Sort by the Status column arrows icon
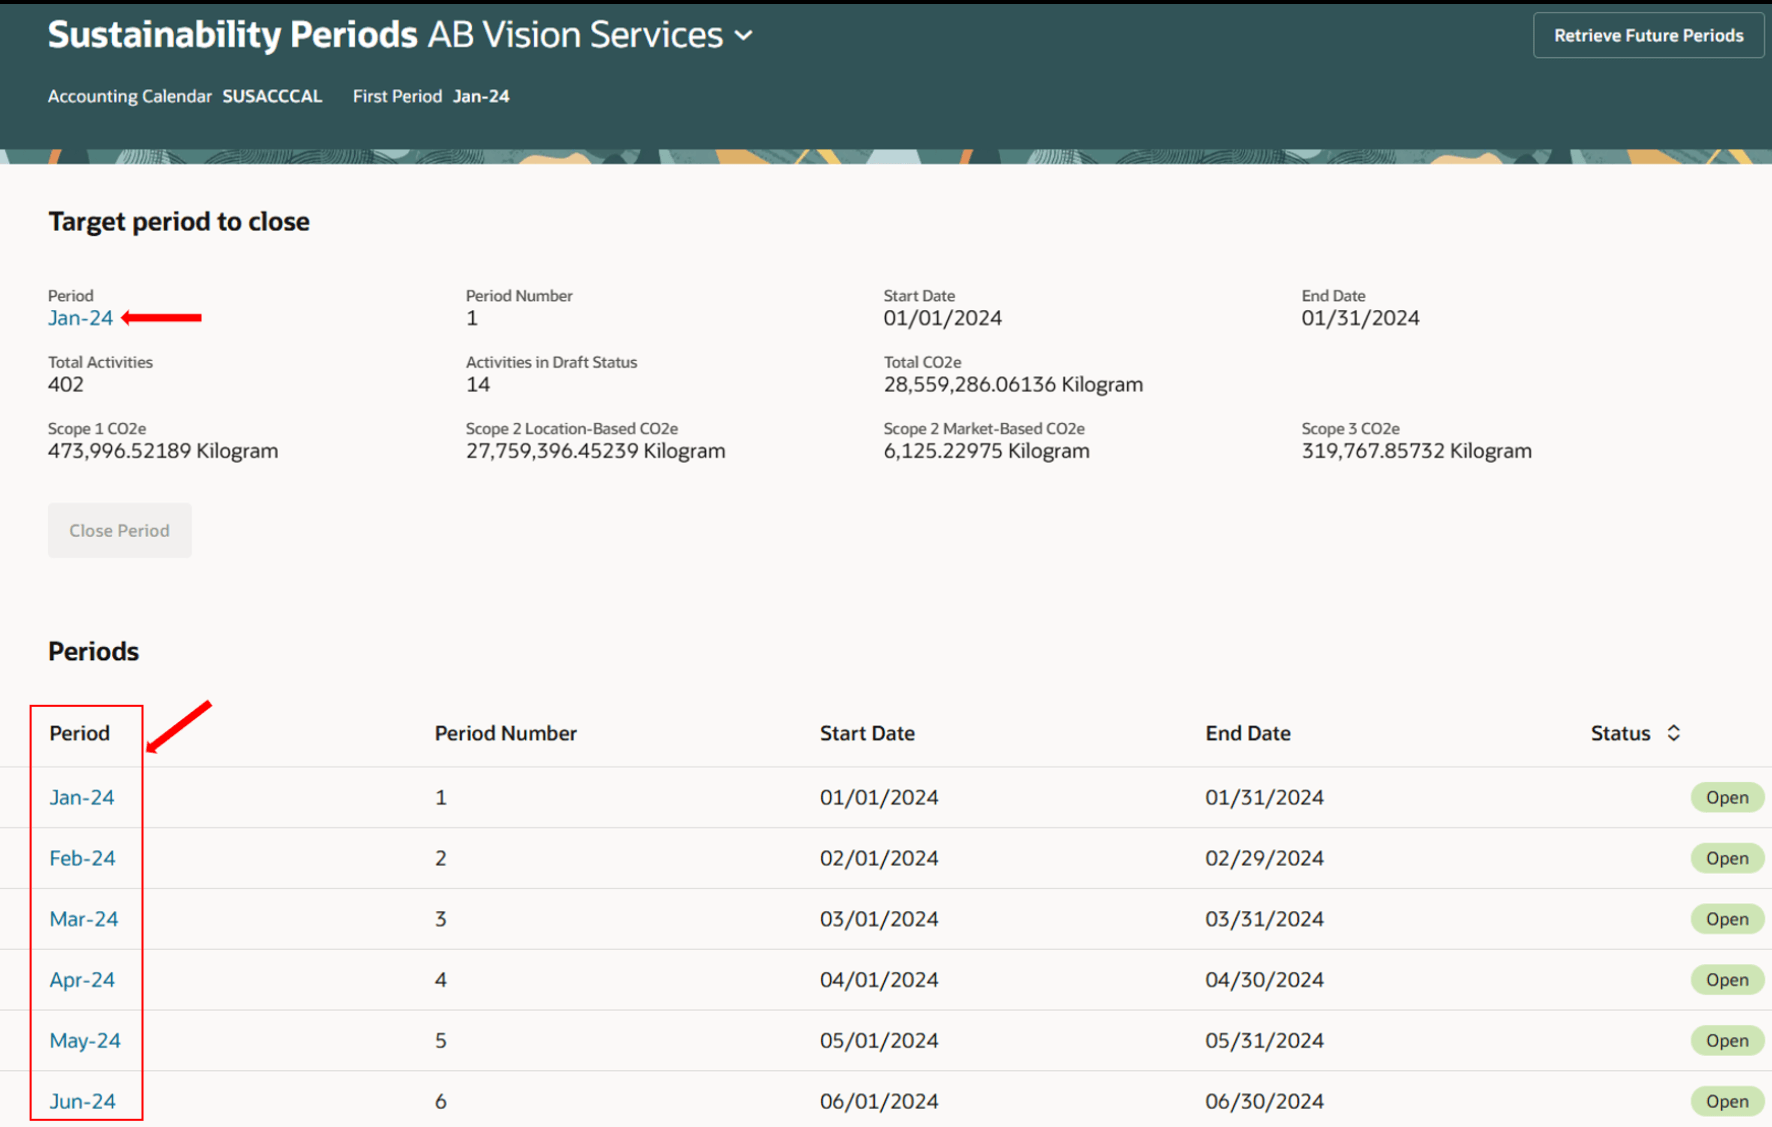This screenshot has height=1127, width=1772. (x=1673, y=733)
